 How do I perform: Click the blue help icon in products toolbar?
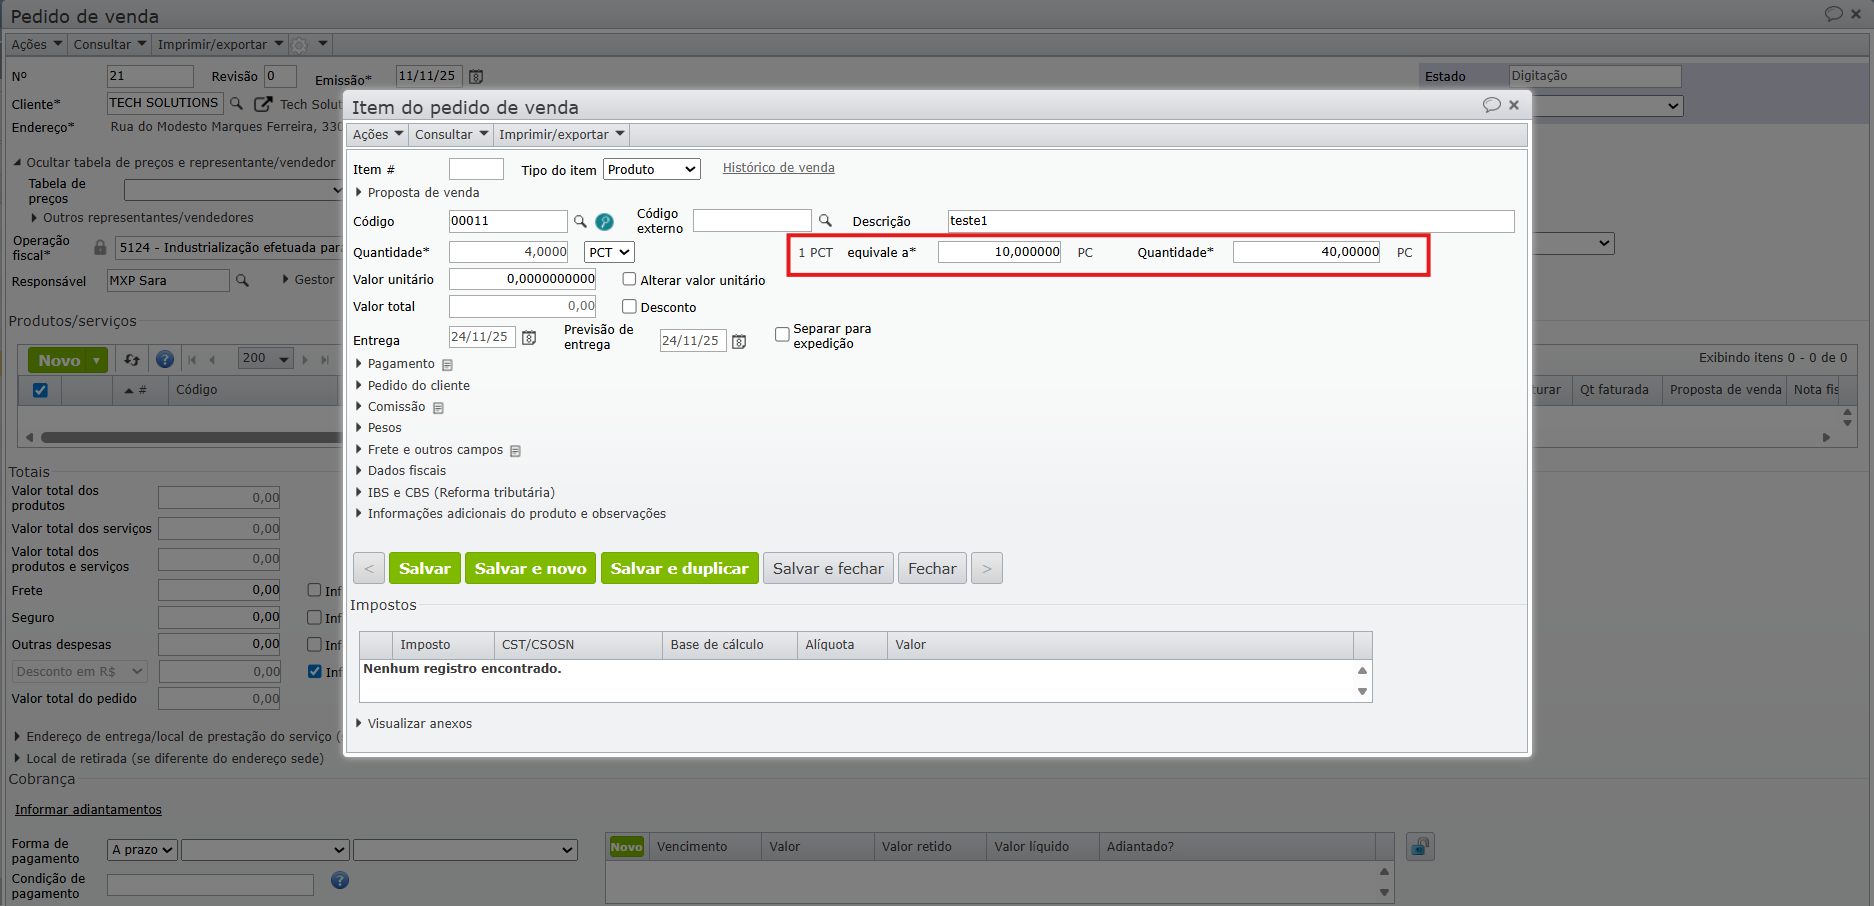coord(165,360)
